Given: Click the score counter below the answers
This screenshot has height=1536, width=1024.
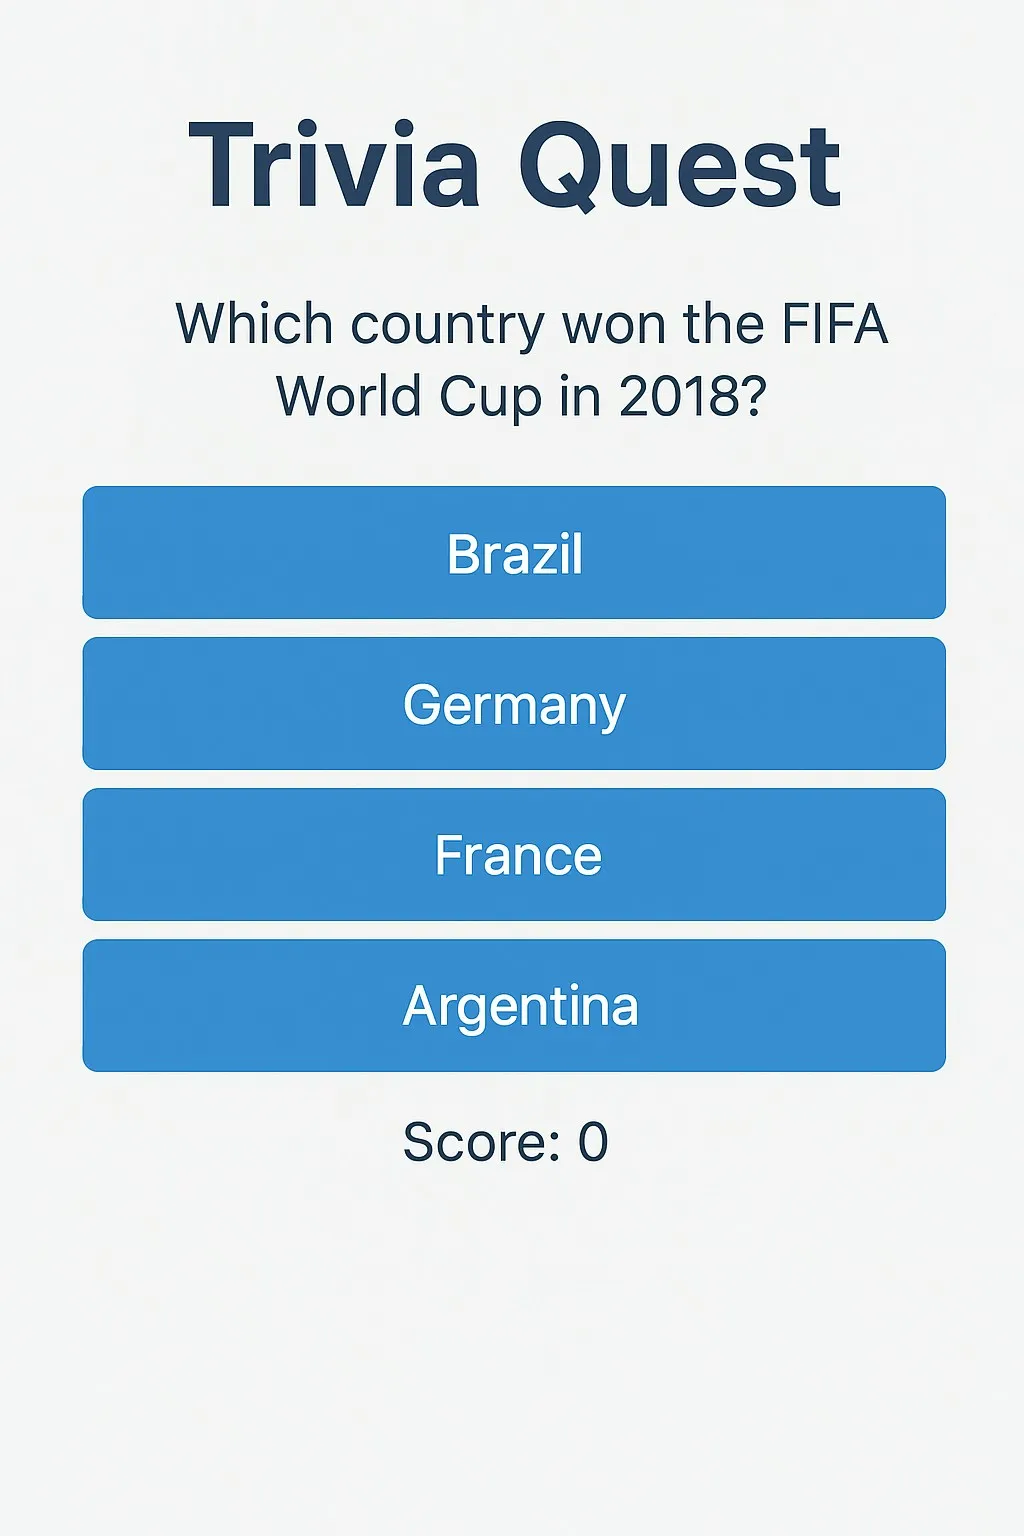Looking at the screenshot, I should coord(506,1142).
